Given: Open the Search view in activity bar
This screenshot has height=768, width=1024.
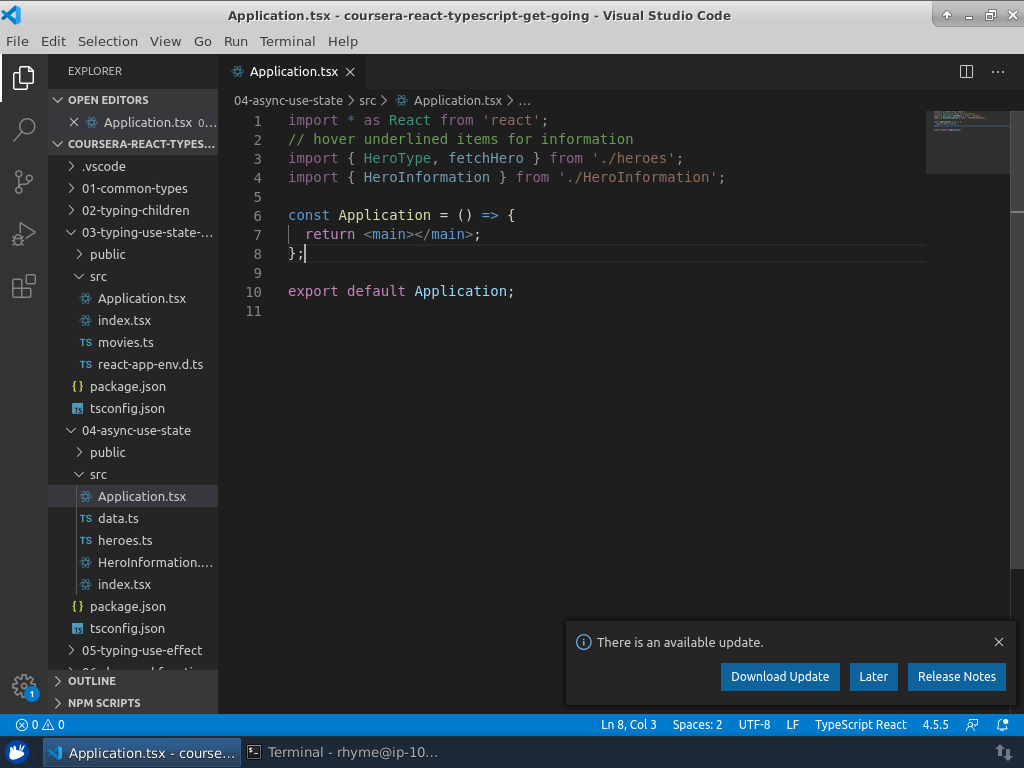Looking at the screenshot, I should click(24, 129).
